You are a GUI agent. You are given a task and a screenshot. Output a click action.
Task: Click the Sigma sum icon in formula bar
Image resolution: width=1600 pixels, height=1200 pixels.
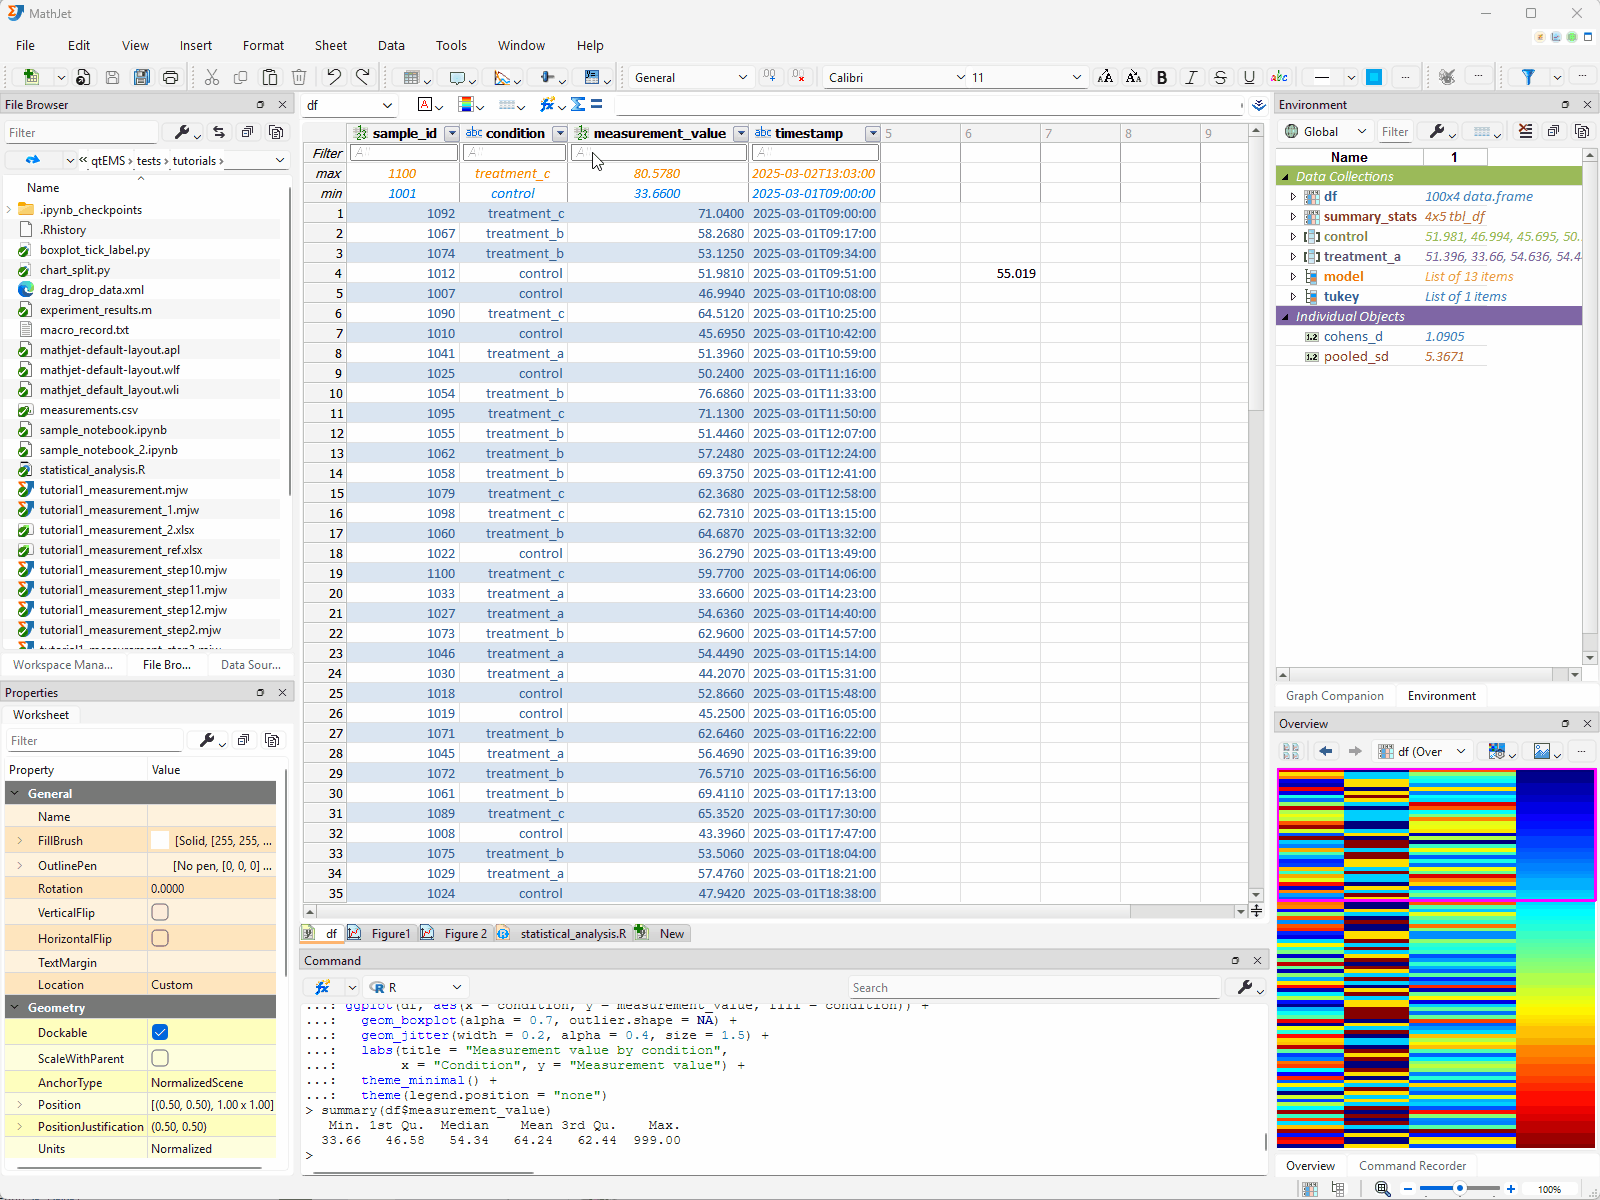[578, 105]
